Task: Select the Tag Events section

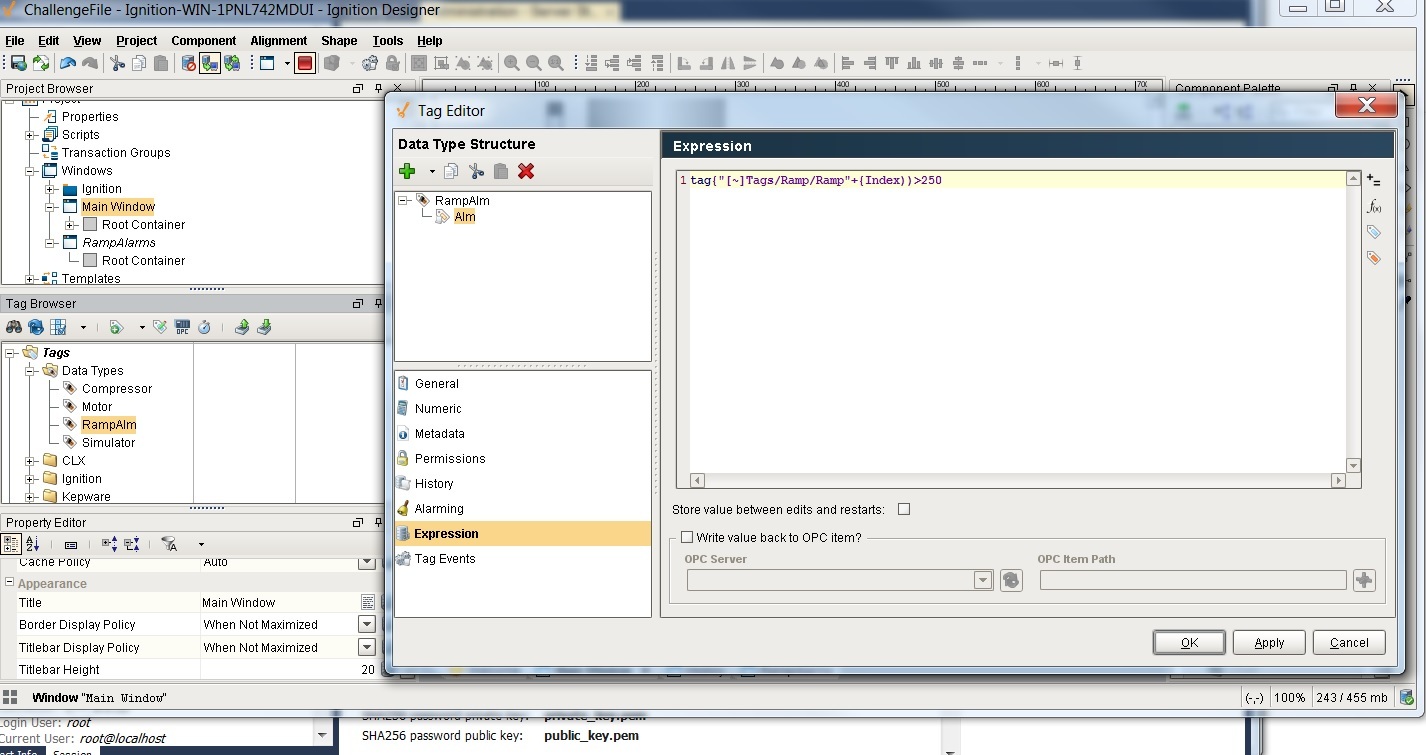Action: [523, 558]
